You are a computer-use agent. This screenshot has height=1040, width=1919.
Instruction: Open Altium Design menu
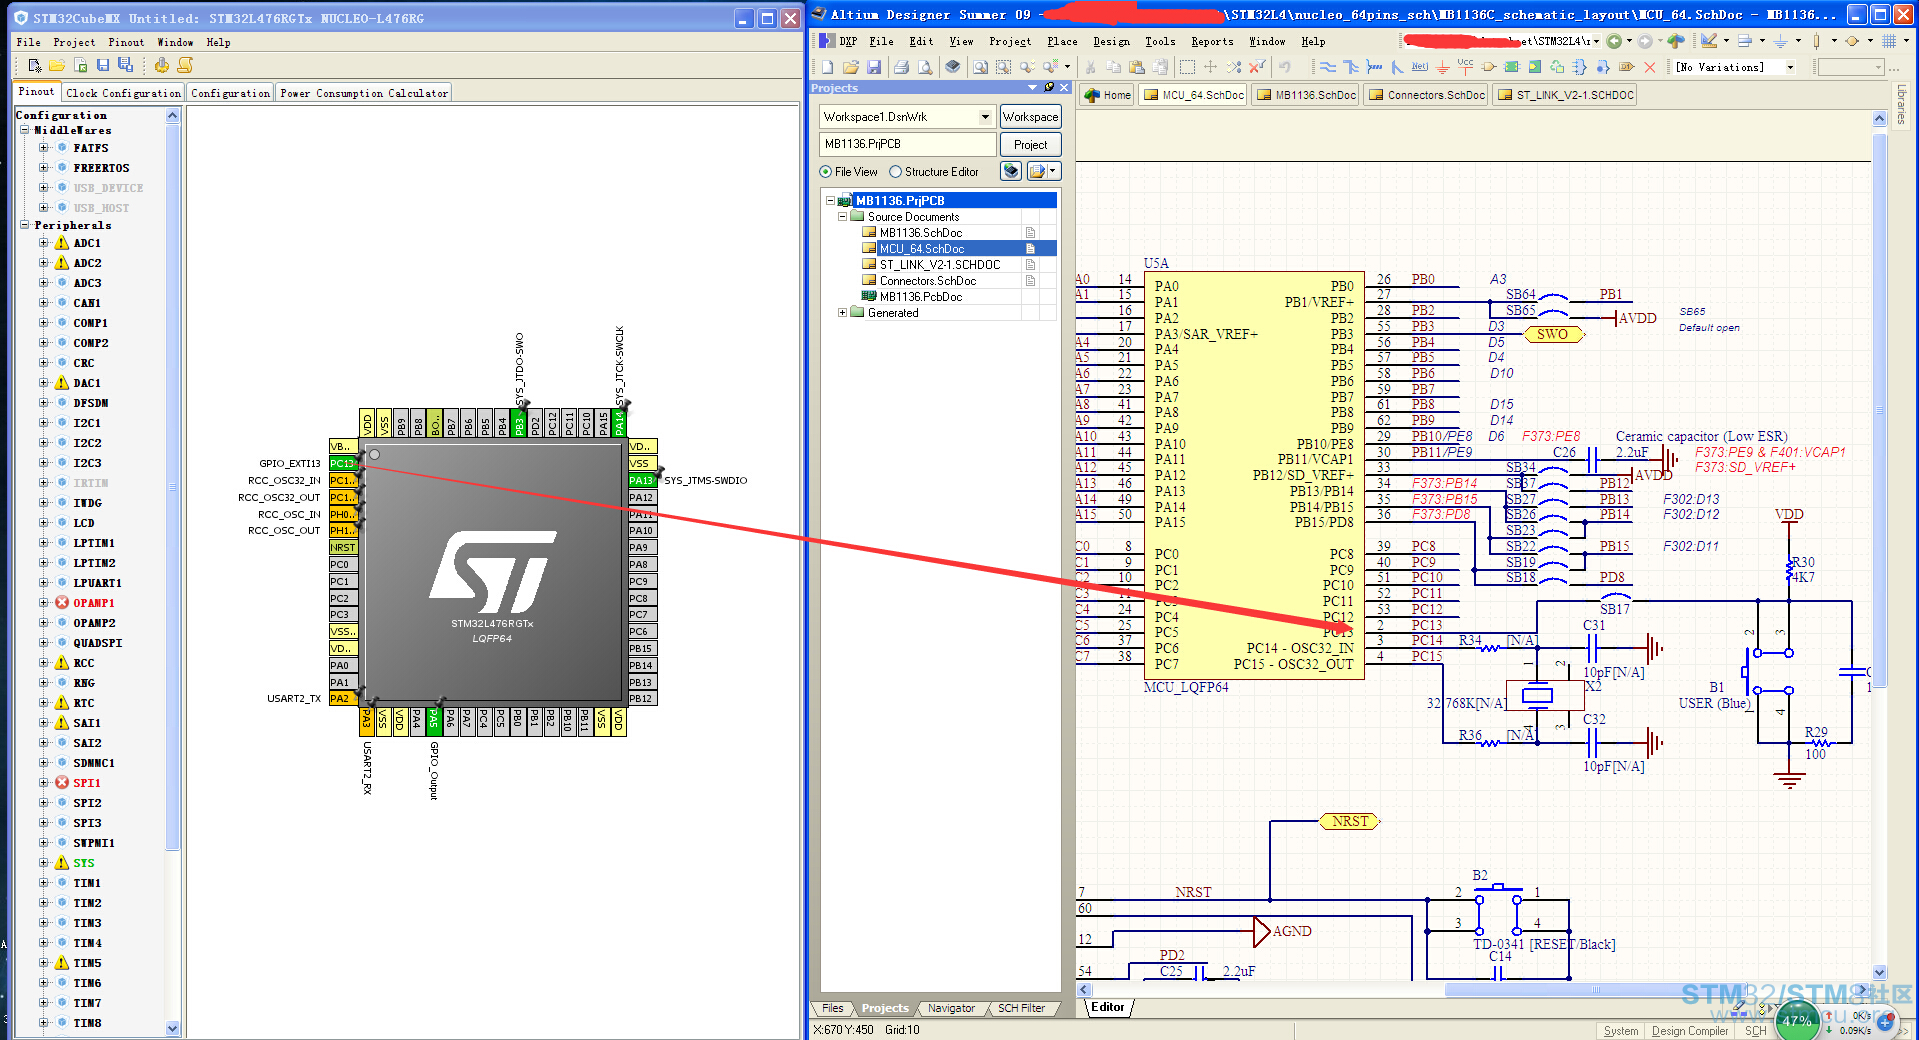coord(1111,42)
